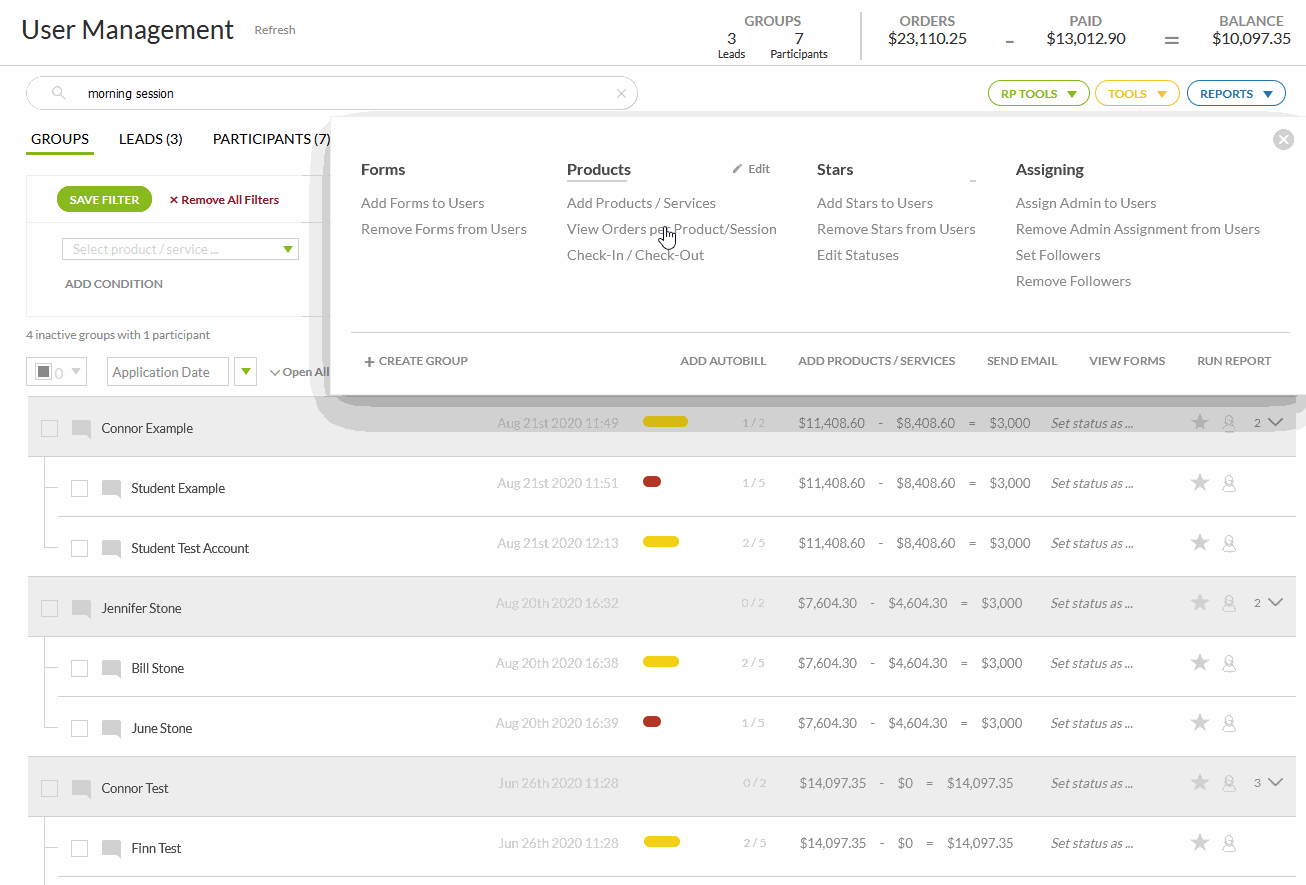Click the yellow status bar for Connor Example
The width and height of the screenshot is (1306, 885).
tap(665, 422)
